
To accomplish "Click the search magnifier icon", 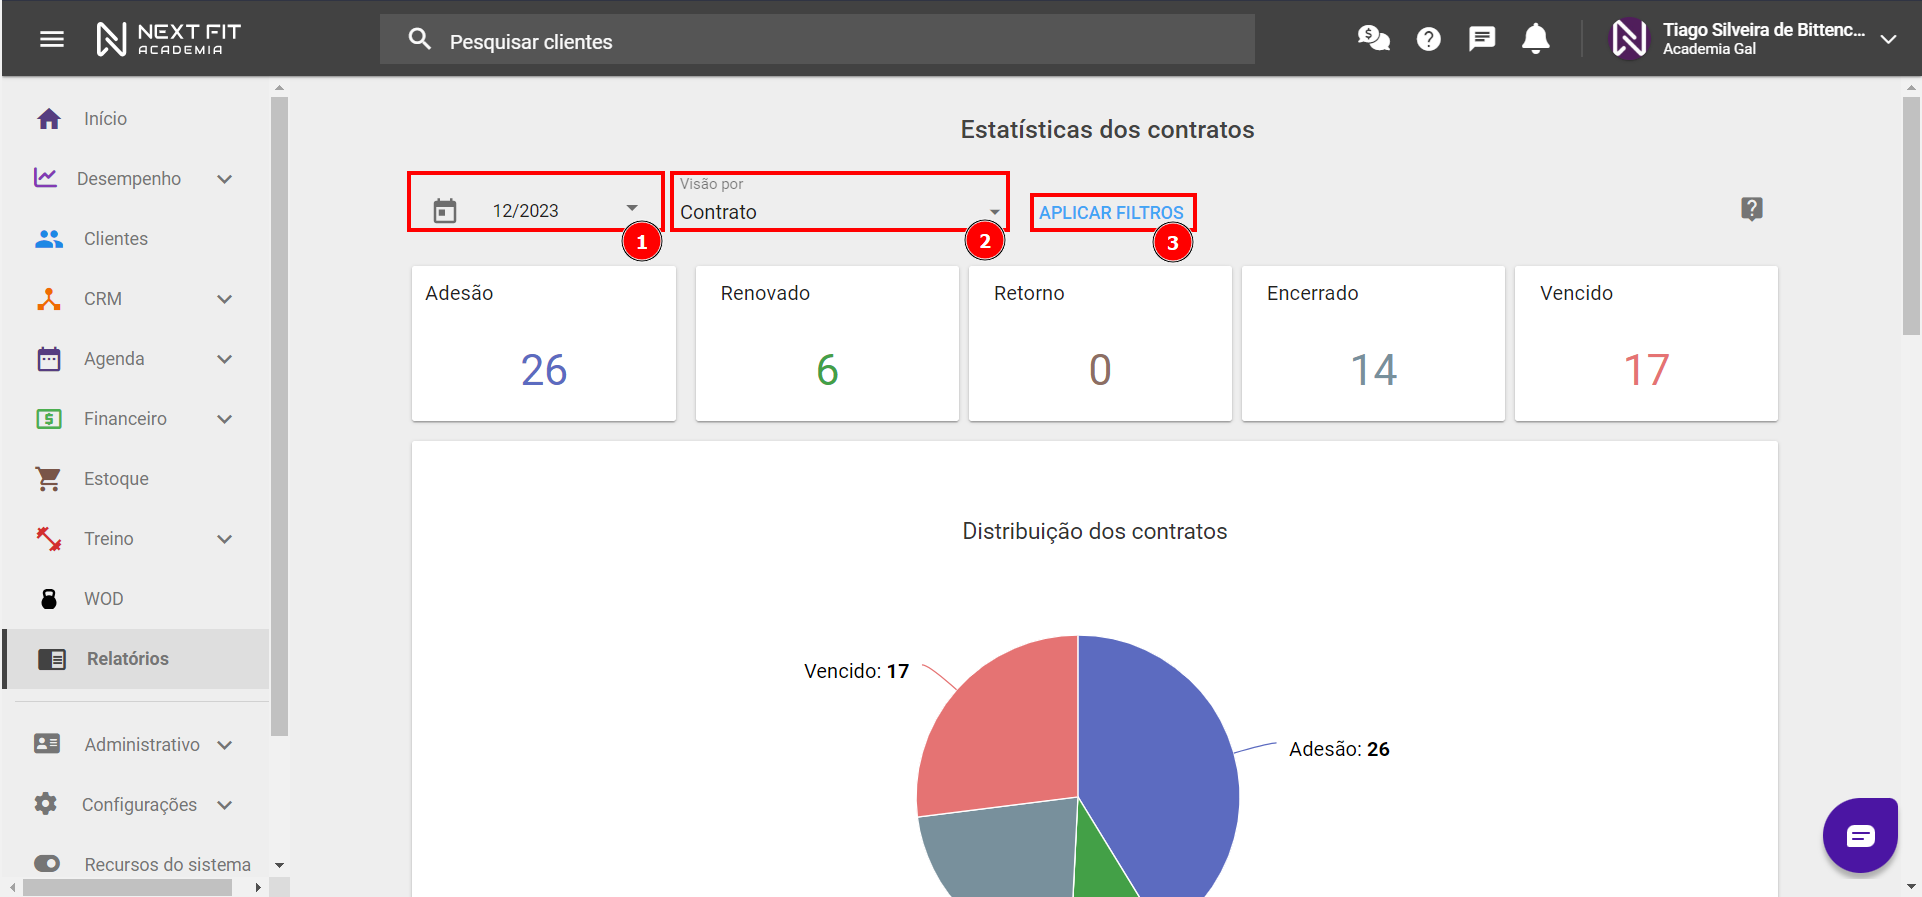I will [420, 39].
